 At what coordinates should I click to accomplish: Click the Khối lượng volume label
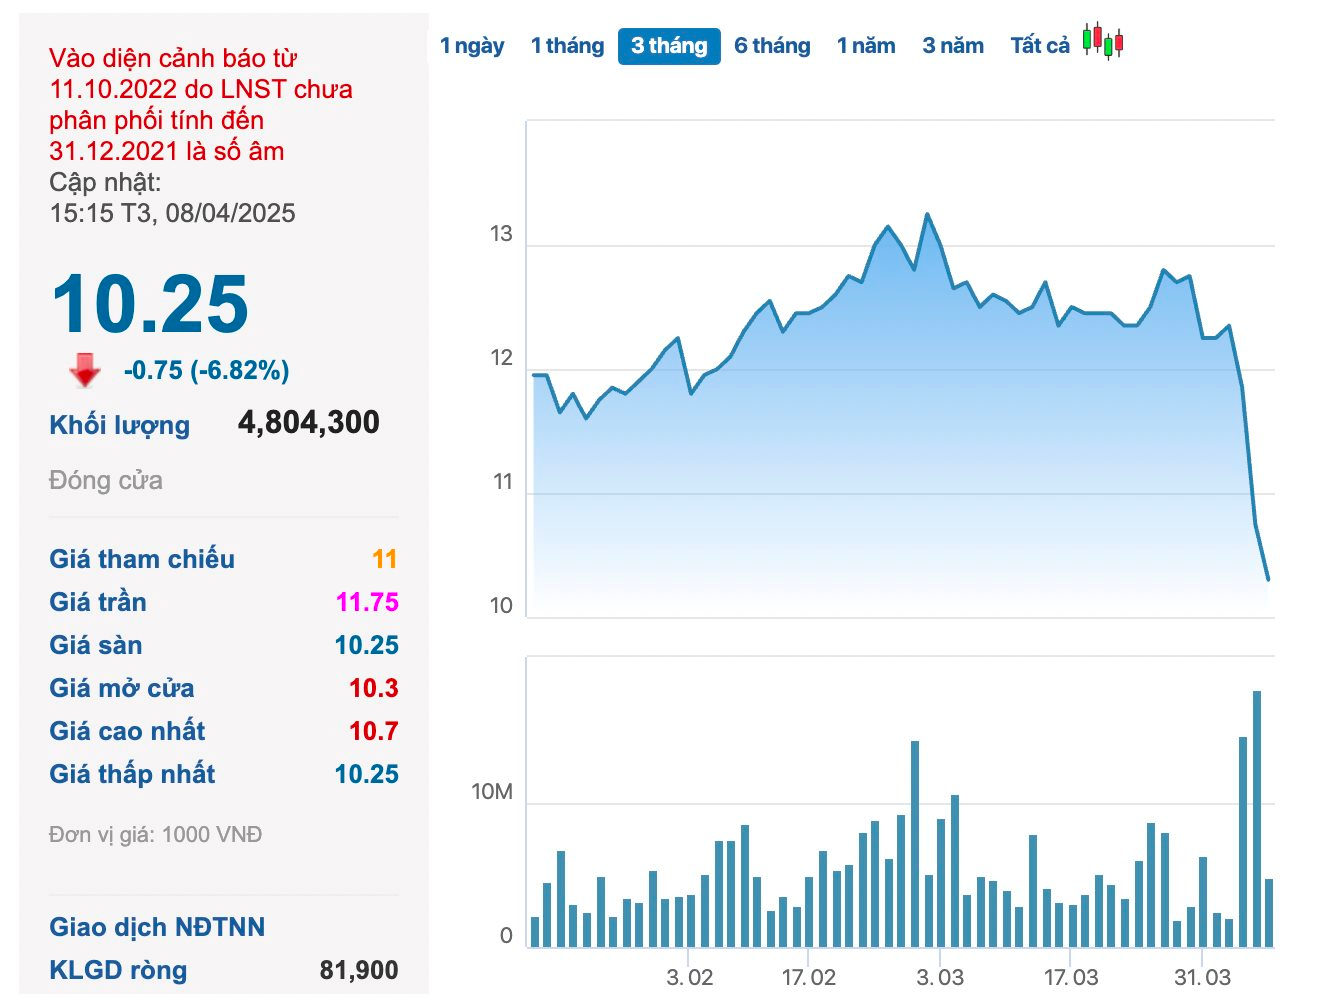coord(119,425)
